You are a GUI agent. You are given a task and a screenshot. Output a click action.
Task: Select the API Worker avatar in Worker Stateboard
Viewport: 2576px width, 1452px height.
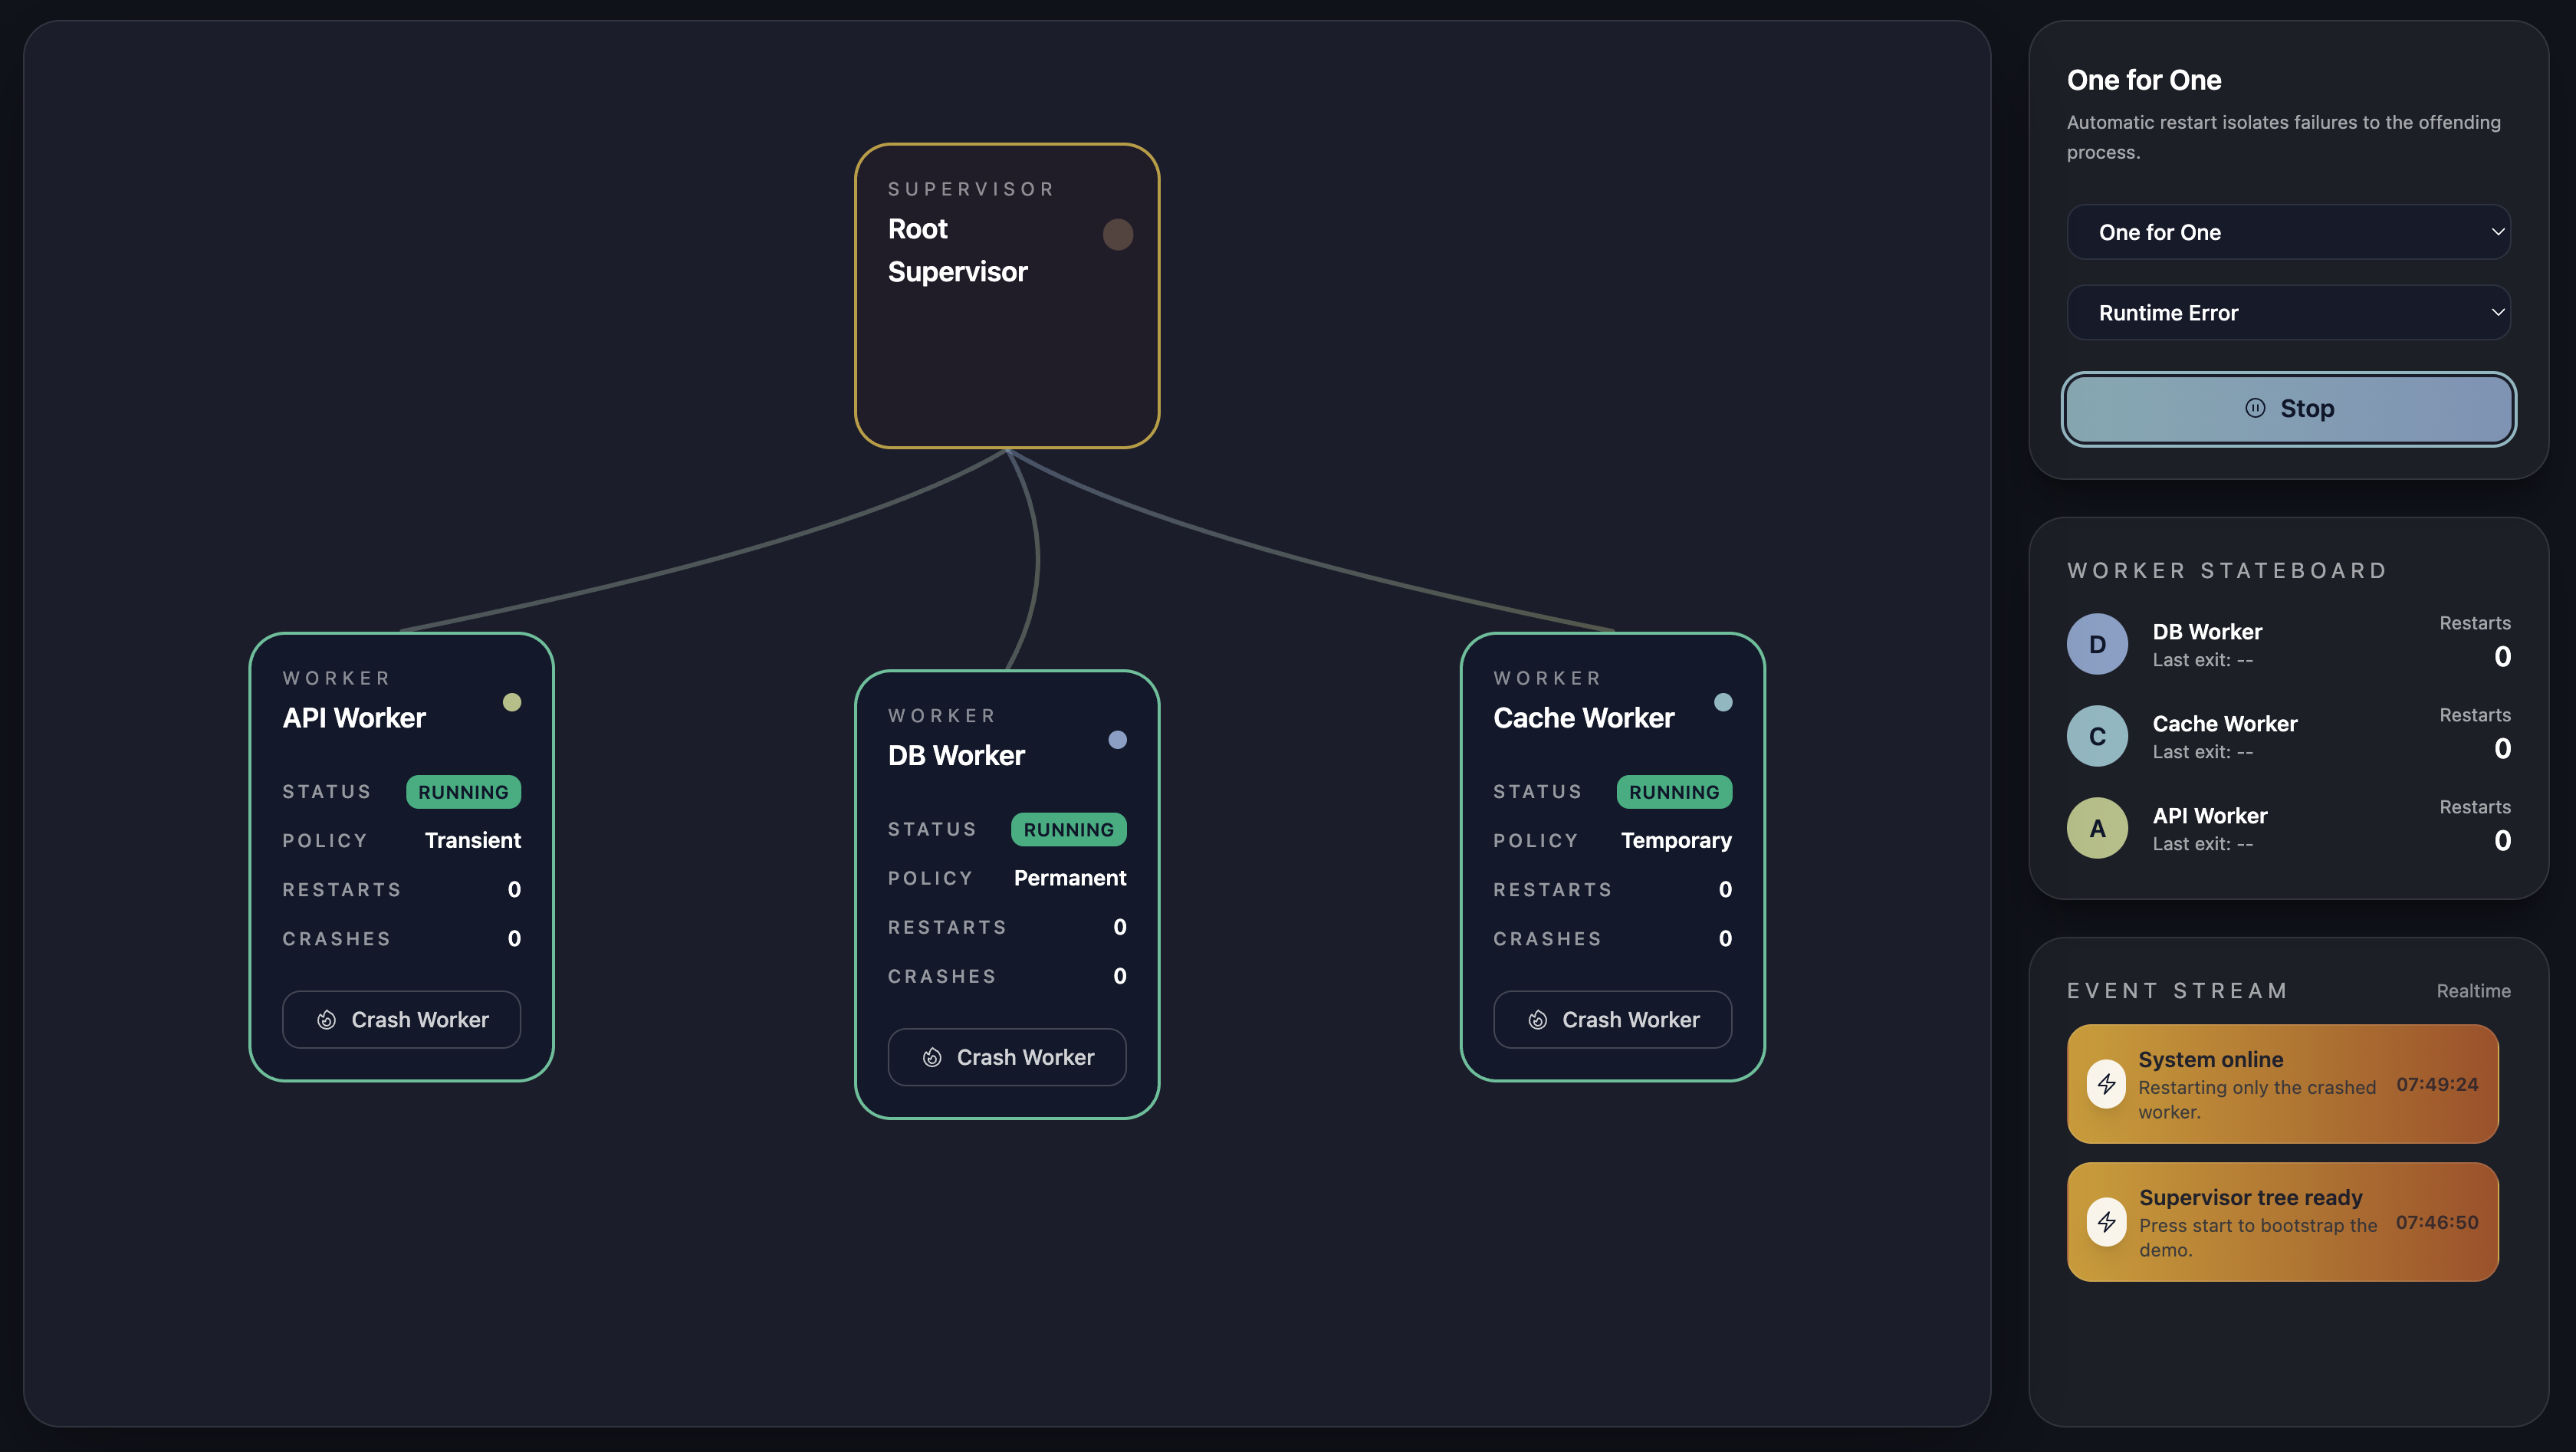(x=2097, y=827)
